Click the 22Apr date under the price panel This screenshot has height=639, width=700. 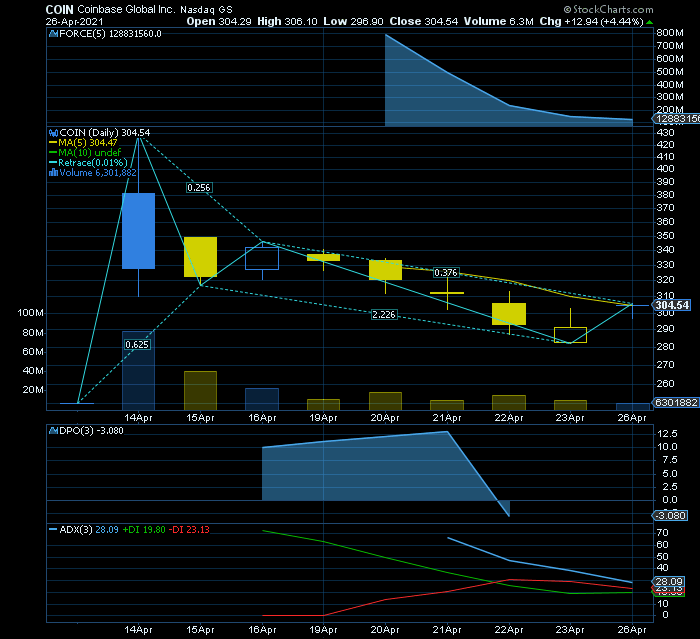coord(509,418)
